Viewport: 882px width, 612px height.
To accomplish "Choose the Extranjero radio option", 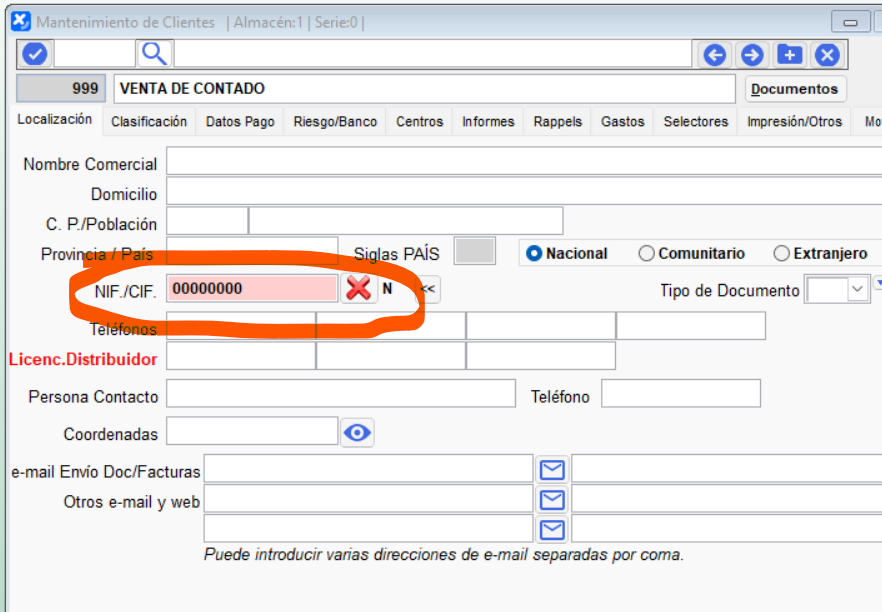I will coord(782,254).
